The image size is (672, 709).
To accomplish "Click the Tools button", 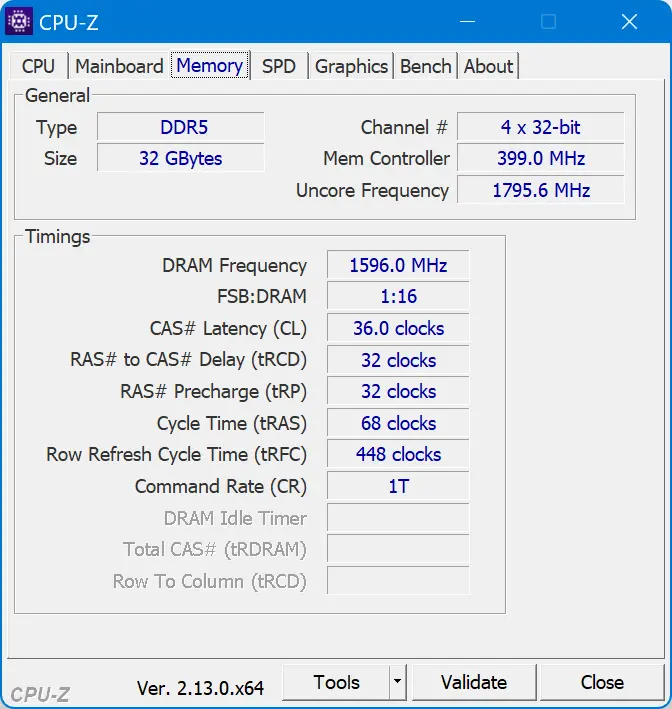I will (336, 682).
